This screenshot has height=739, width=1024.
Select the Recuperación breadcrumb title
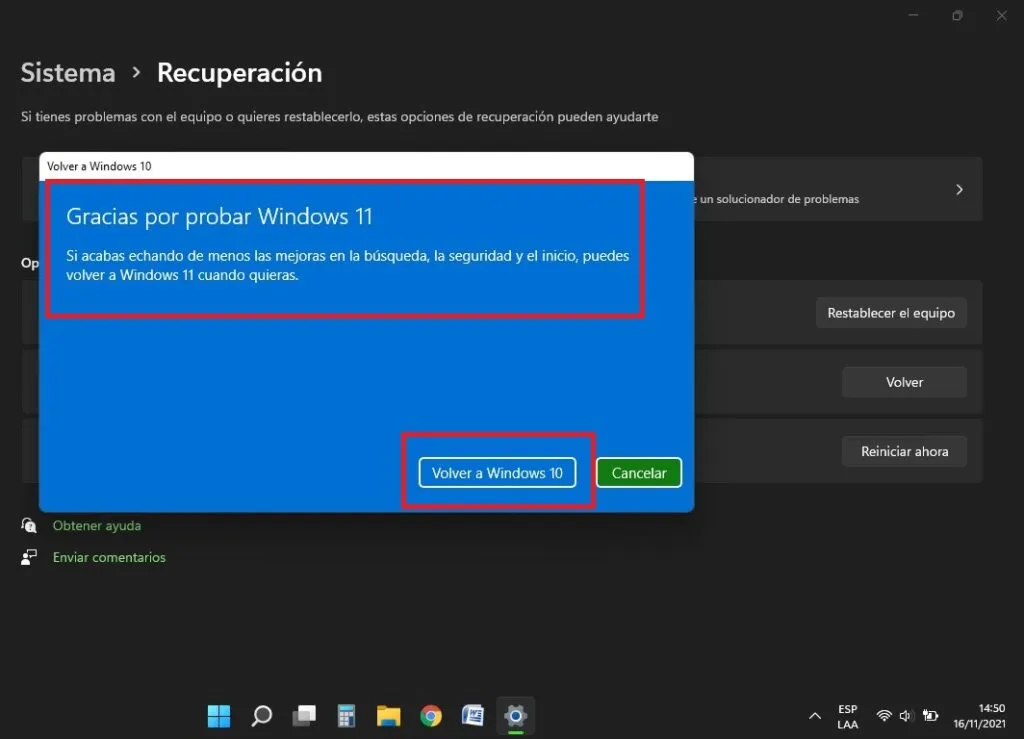(x=239, y=72)
